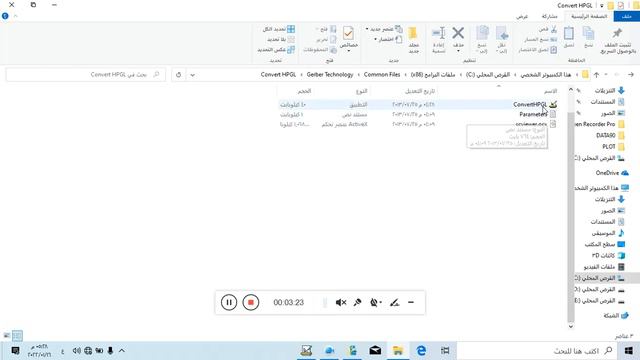Screen dimensions: 640x360
Task: Pause the screen recording
Action: tap(229, 302)
